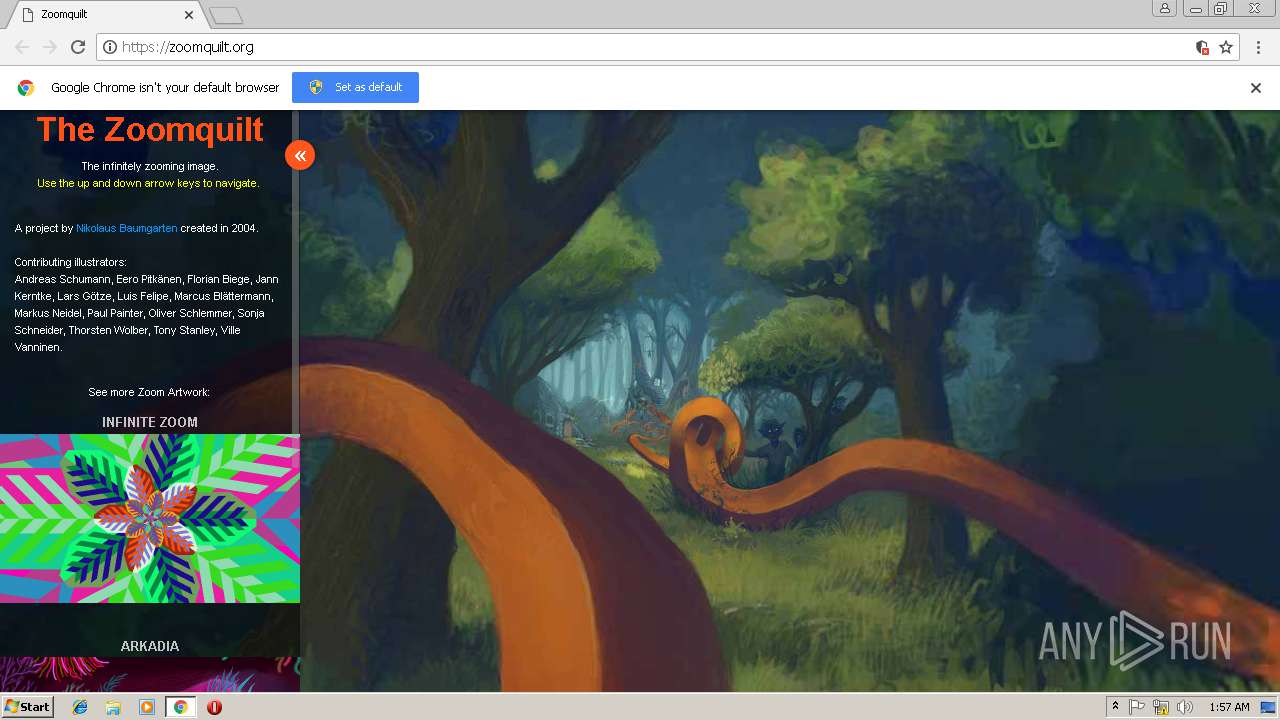Open the Infinite Zoom colorful thumbnail
Screen dimensions: 1280x720
click(x=150, y=518)
